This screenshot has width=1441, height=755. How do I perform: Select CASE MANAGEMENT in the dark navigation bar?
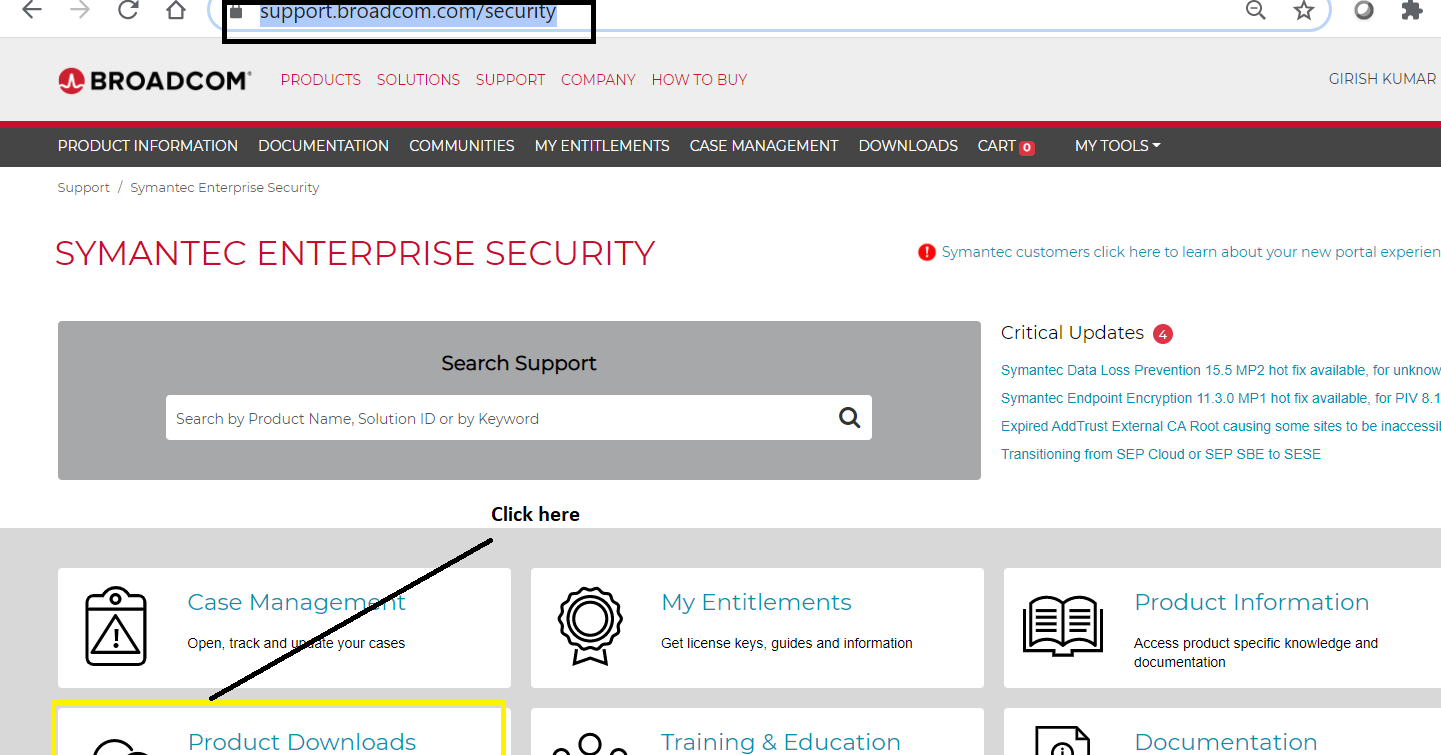pos(764,146)
